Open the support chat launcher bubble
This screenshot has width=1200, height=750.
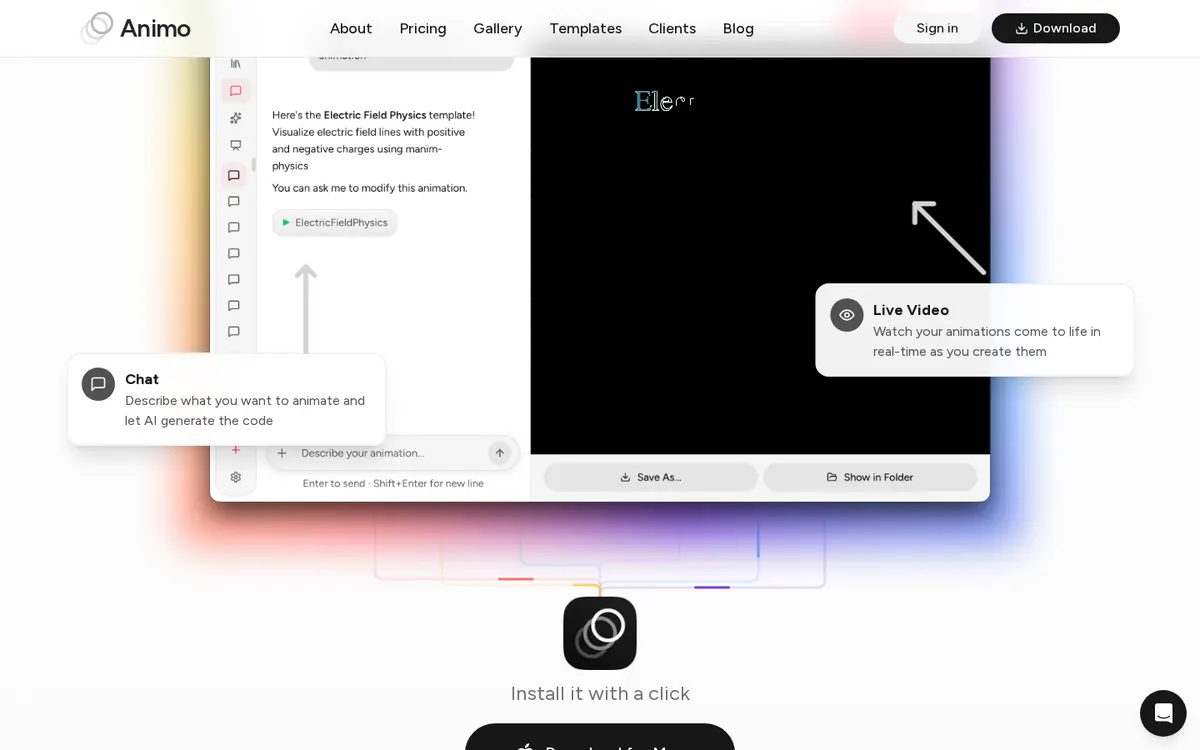click(x=1163, y=713)
